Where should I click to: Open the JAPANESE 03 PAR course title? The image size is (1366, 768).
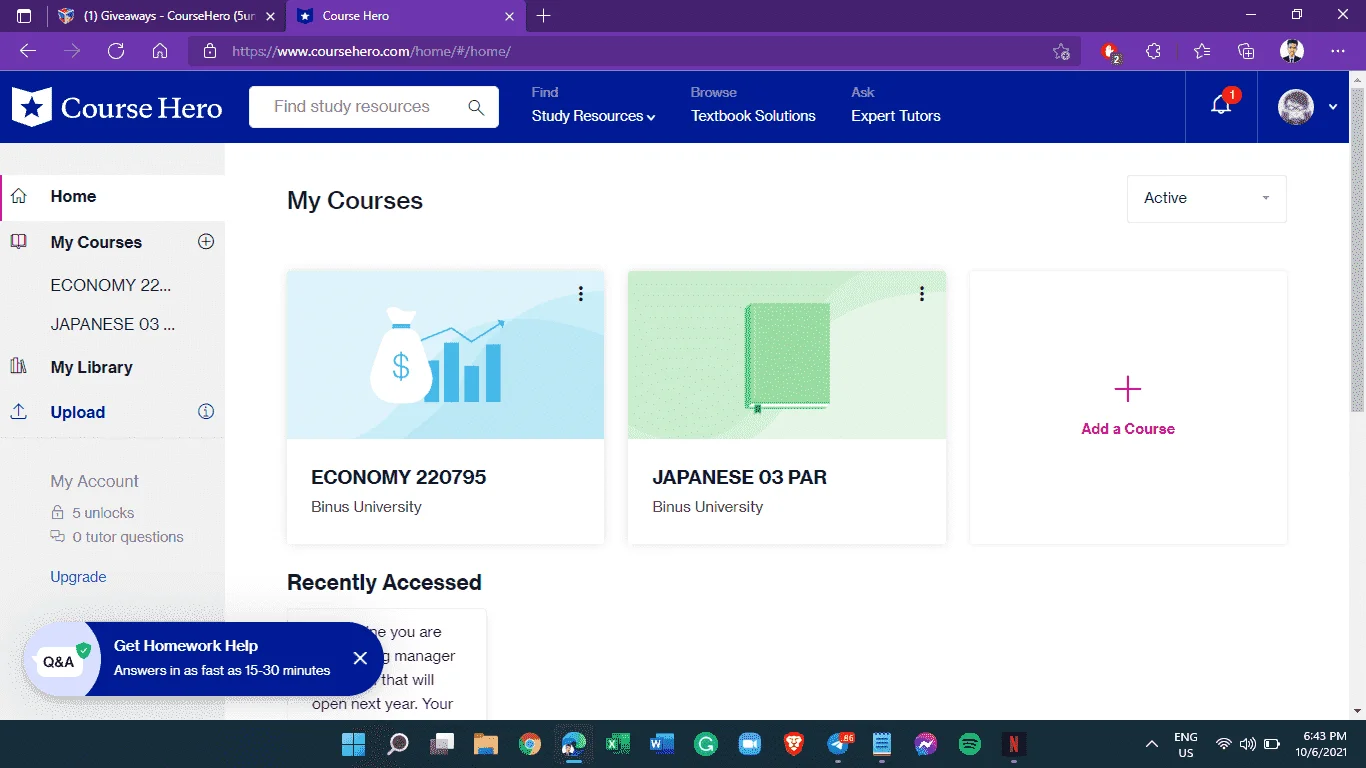pyautogui.click(x=740, y=477)
